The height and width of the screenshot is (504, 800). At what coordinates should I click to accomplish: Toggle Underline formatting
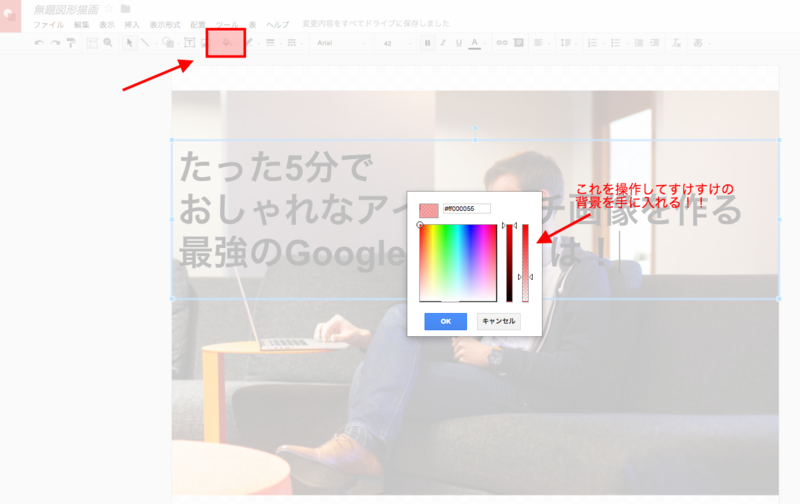(459, 43)
